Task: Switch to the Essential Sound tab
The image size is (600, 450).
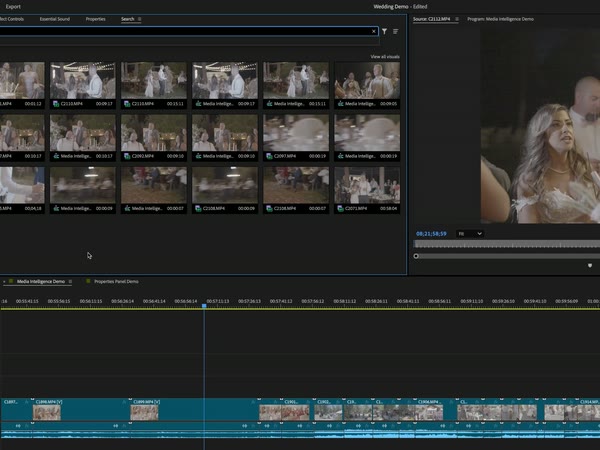Action: pos(55,19)
